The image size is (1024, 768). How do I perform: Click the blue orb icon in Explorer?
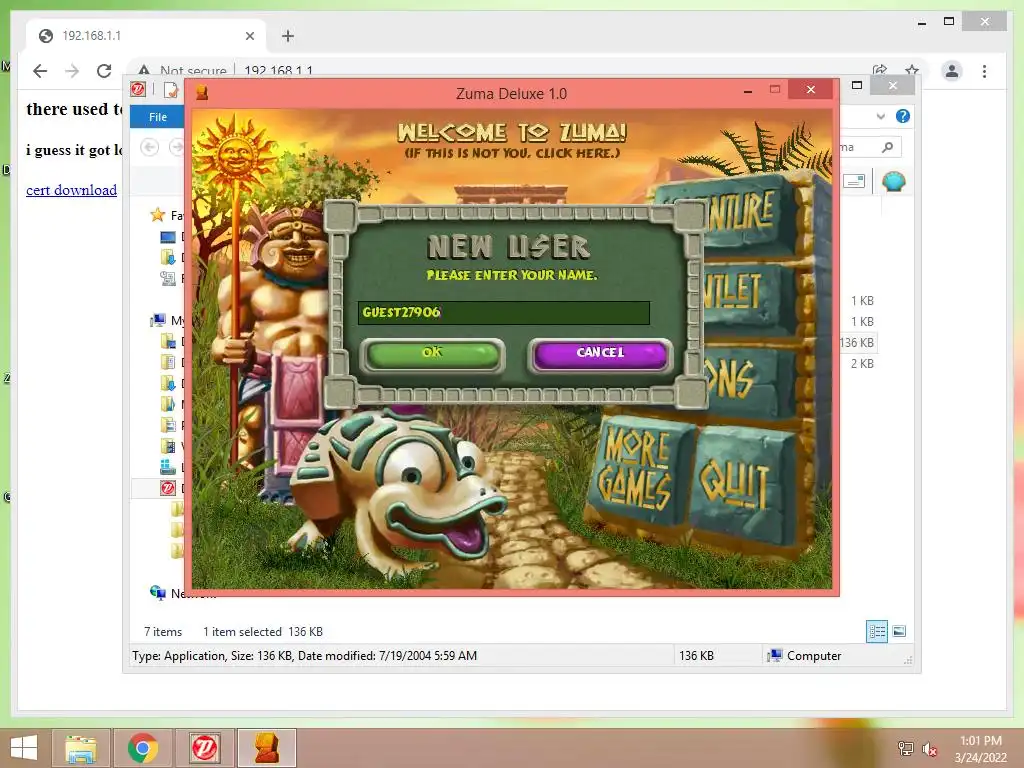[893, 181]
